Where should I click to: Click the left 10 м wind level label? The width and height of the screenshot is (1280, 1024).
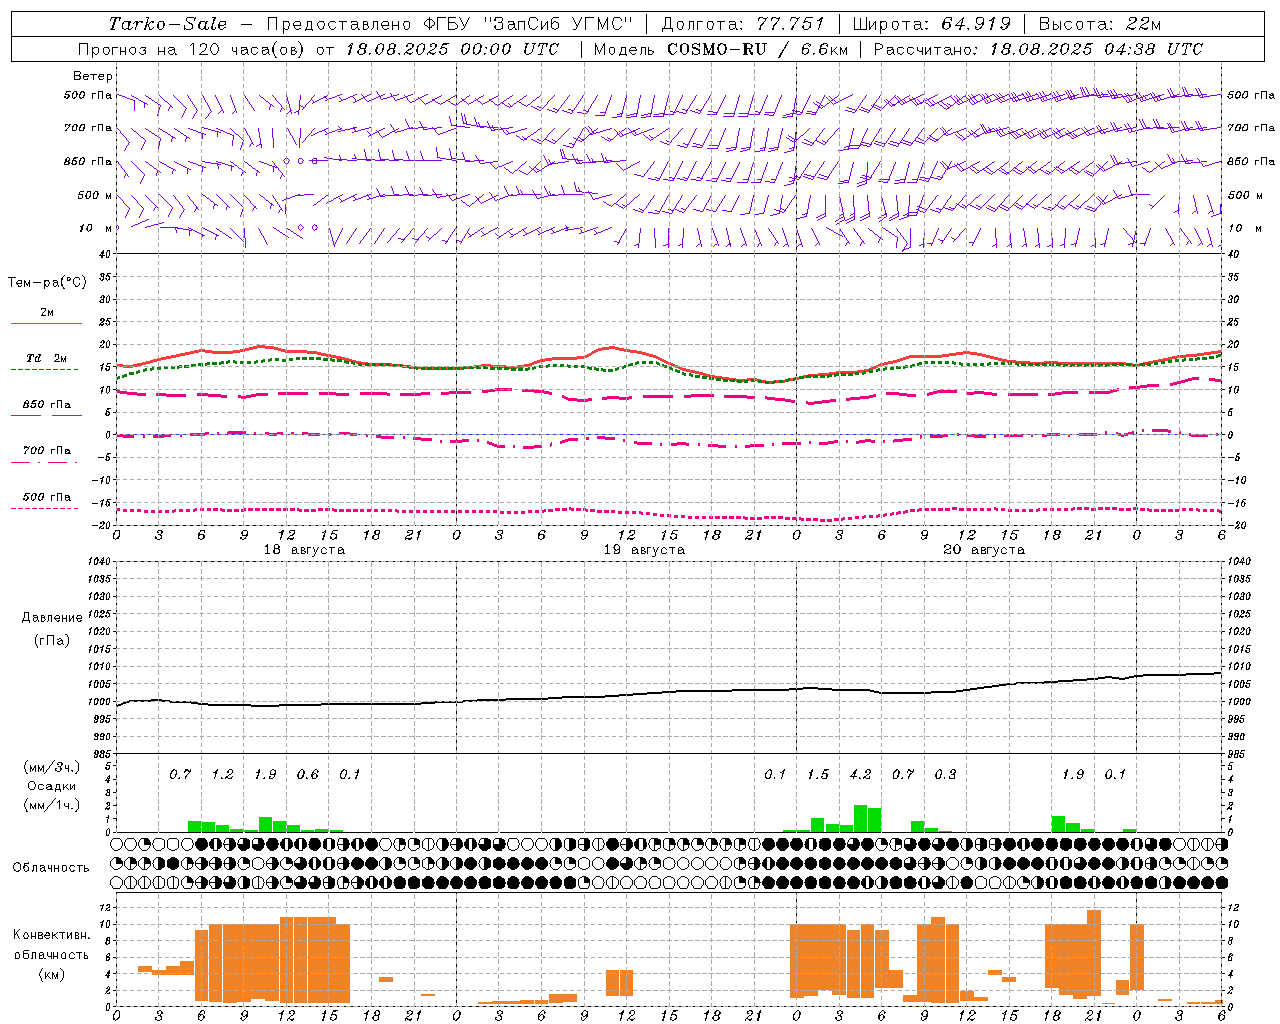95,228
